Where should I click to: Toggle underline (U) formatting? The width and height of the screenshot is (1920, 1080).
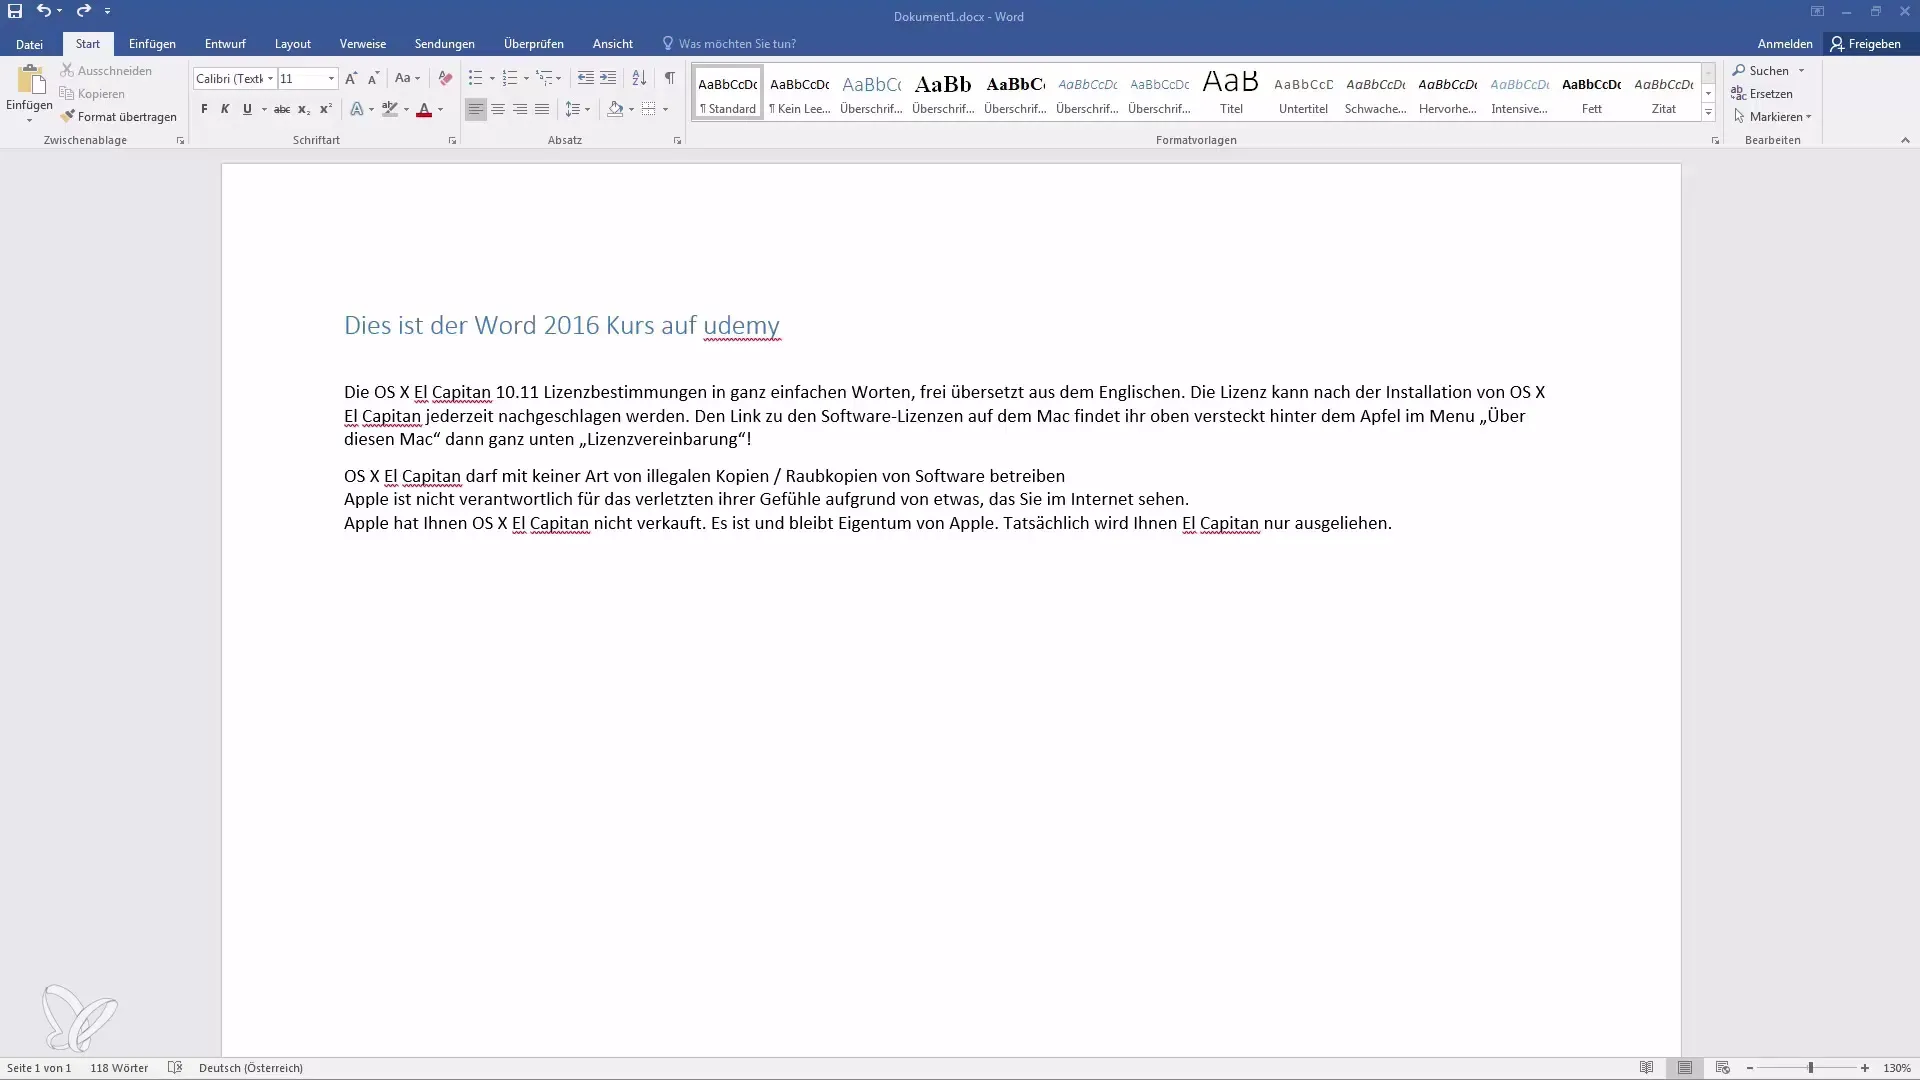[247, 109]
